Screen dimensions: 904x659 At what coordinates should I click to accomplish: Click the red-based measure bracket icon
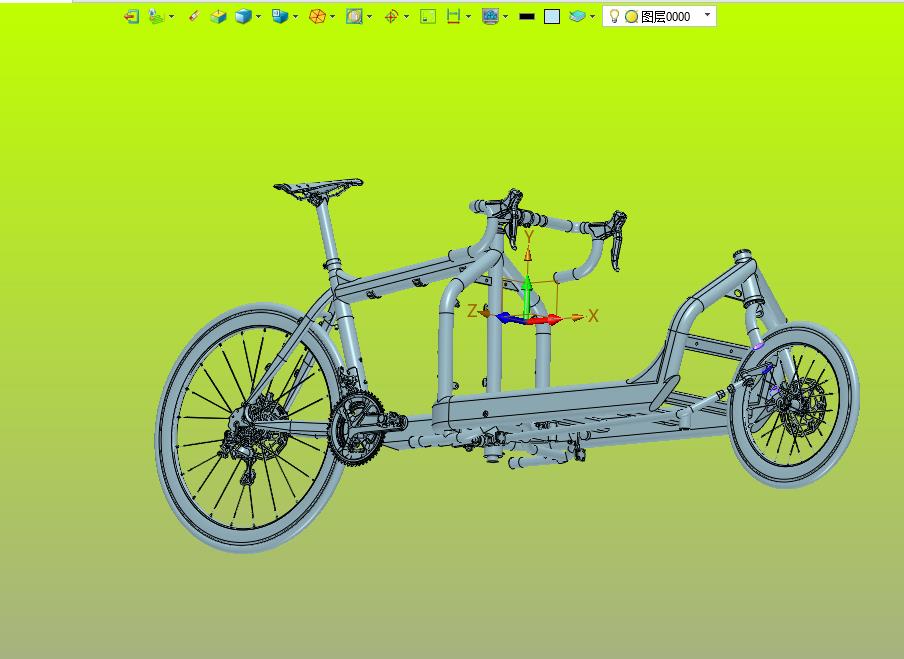(453, 16)
